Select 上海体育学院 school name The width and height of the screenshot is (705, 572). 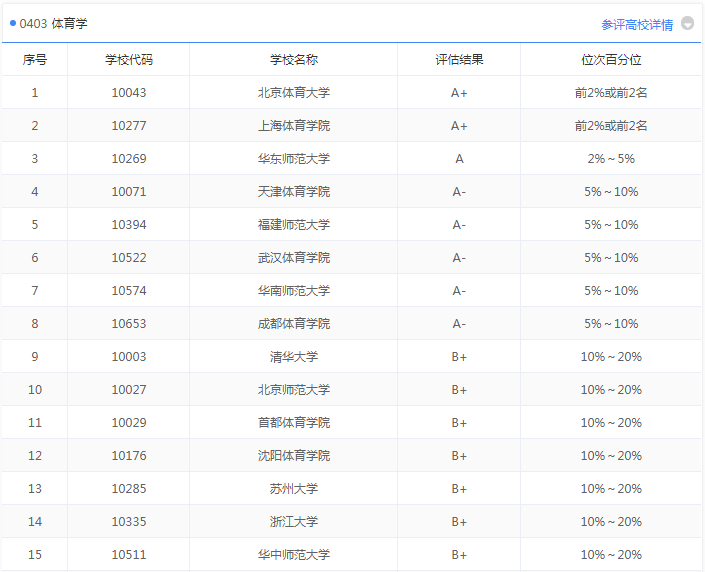coord(293,126)
